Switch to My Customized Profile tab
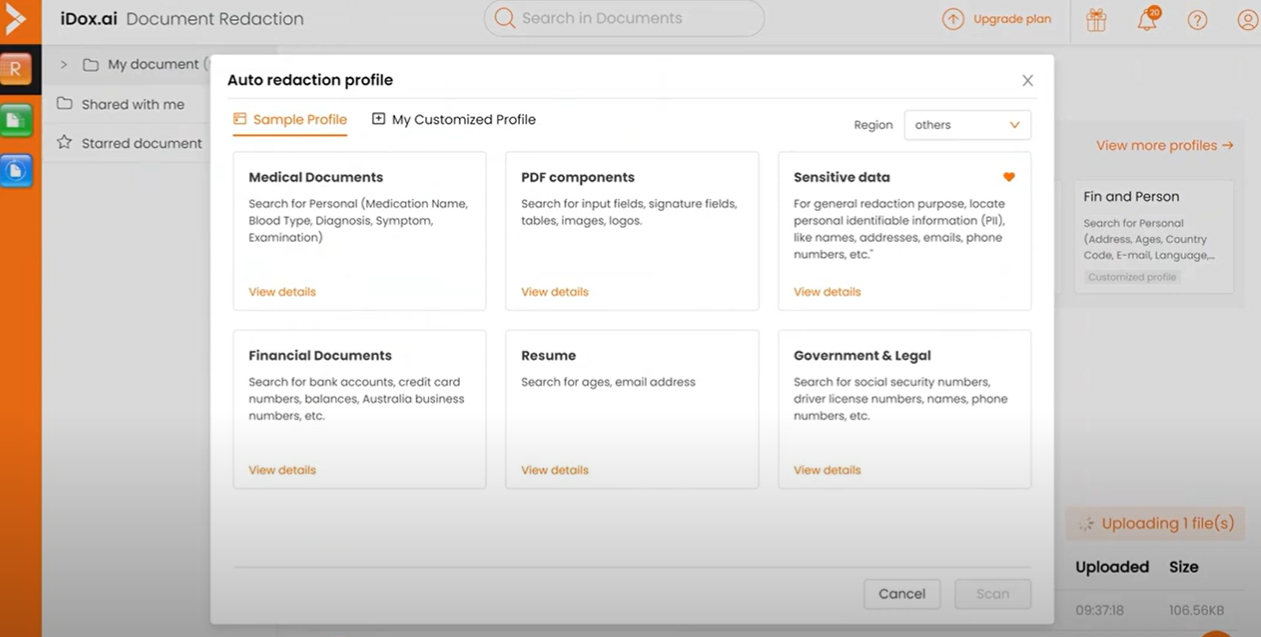Image resolution: width=1261 pixels, height=637 pixels. 453,118
